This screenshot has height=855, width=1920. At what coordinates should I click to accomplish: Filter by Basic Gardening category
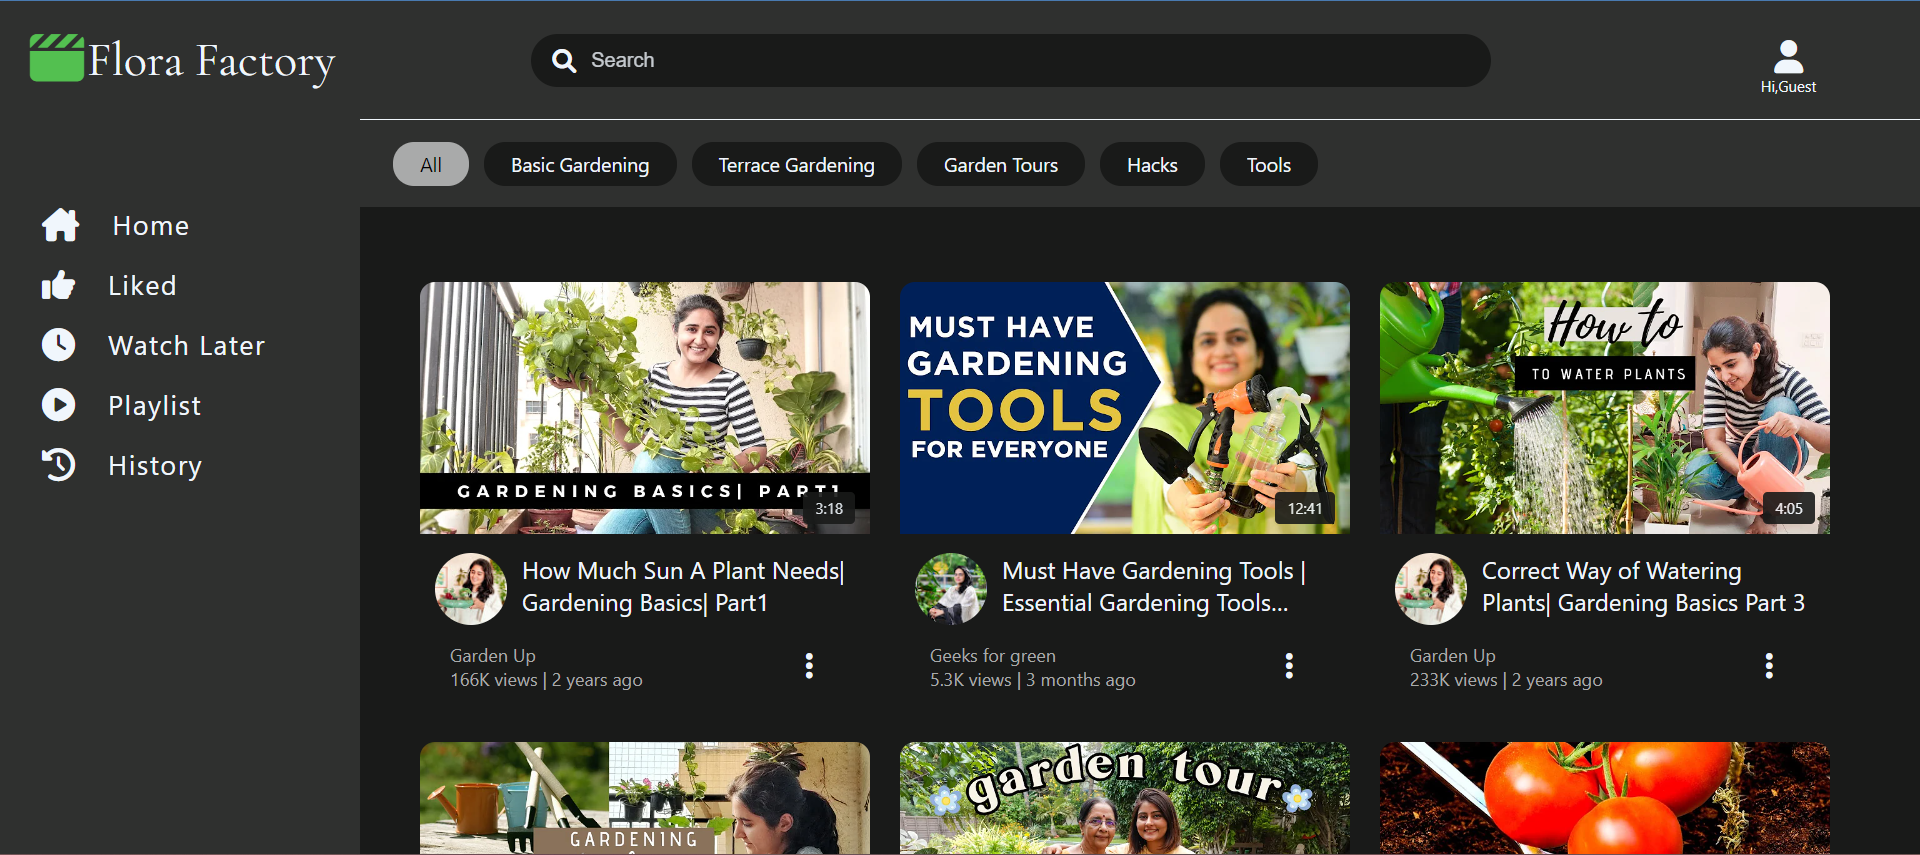tap(580, 165)
